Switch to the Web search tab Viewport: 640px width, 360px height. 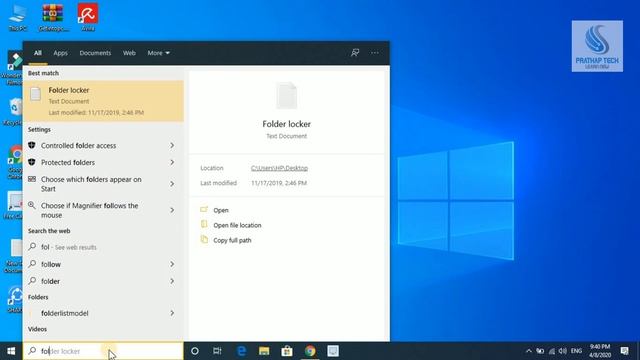(x=129, y=53)
